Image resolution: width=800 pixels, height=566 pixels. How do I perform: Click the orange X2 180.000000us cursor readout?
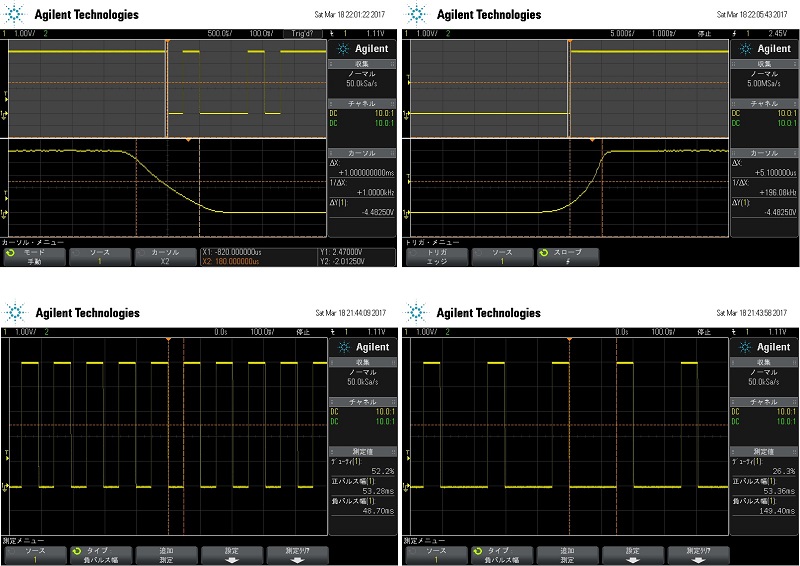tap(231, 261)
